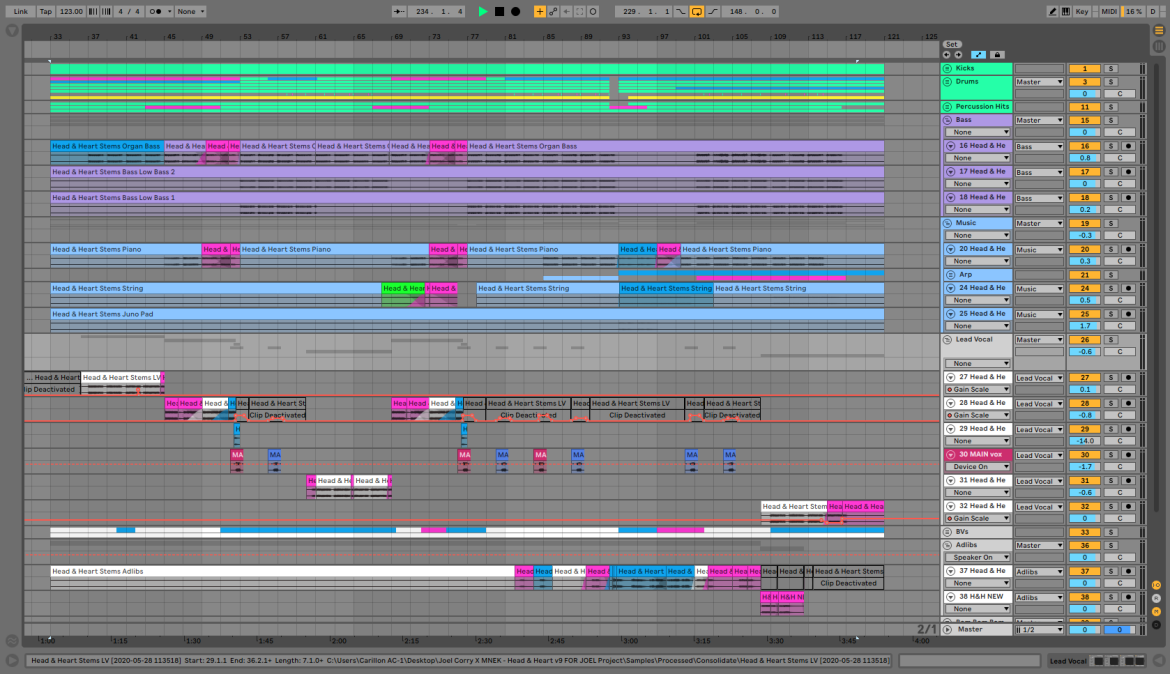Collapse the 20 Head & He track
1170x674 pixels.
tap(951, 249)
